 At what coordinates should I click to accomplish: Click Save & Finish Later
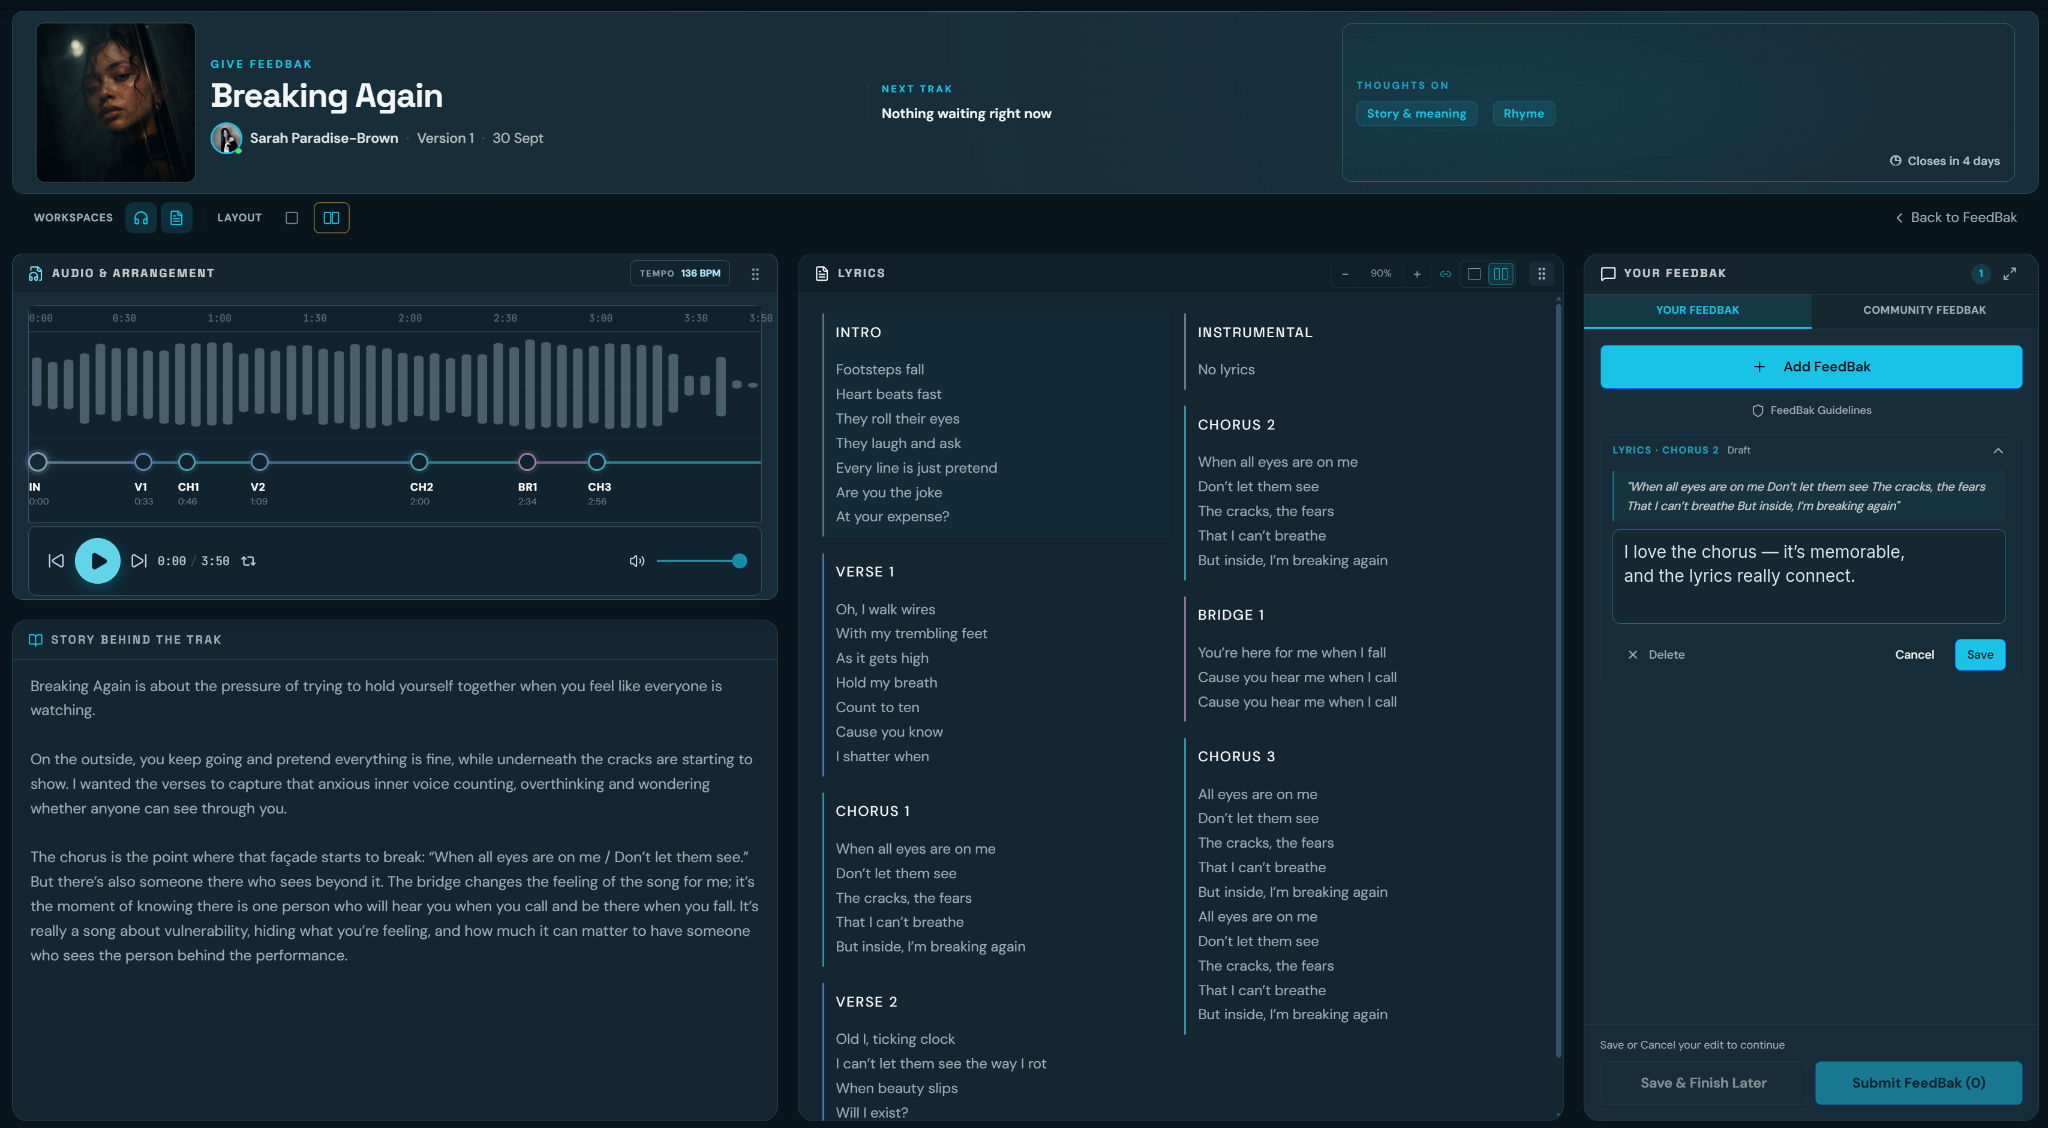pyautogui.click(x=1703, y=1083)
